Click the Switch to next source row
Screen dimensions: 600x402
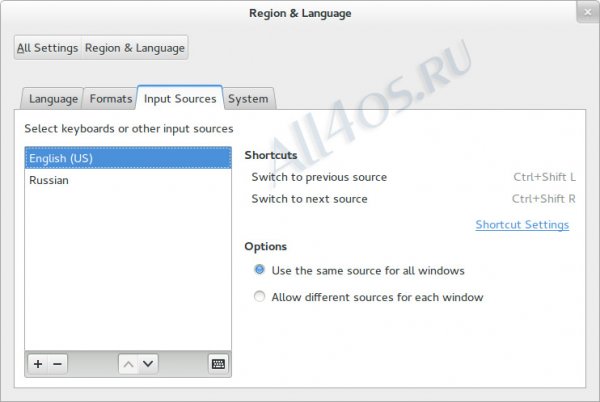[x=413, y=199]
